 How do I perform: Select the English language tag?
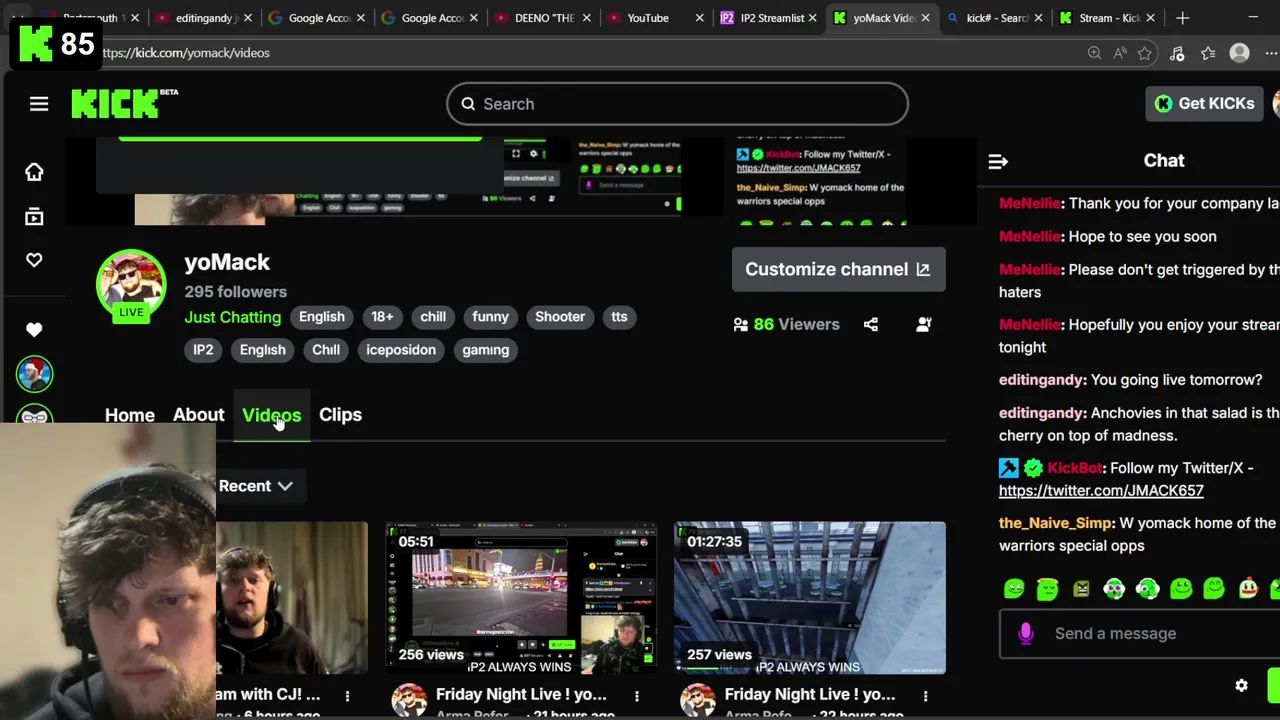click(322, 317)
